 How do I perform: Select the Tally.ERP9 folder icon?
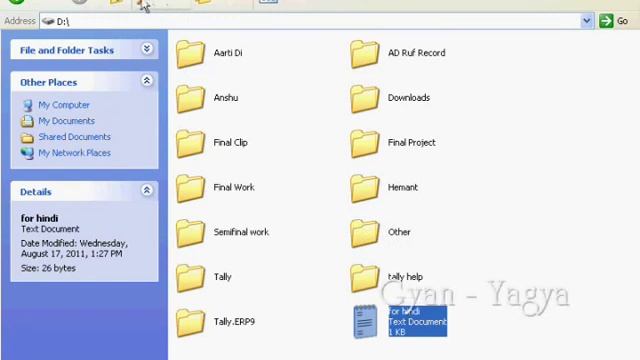pos(190,323)
